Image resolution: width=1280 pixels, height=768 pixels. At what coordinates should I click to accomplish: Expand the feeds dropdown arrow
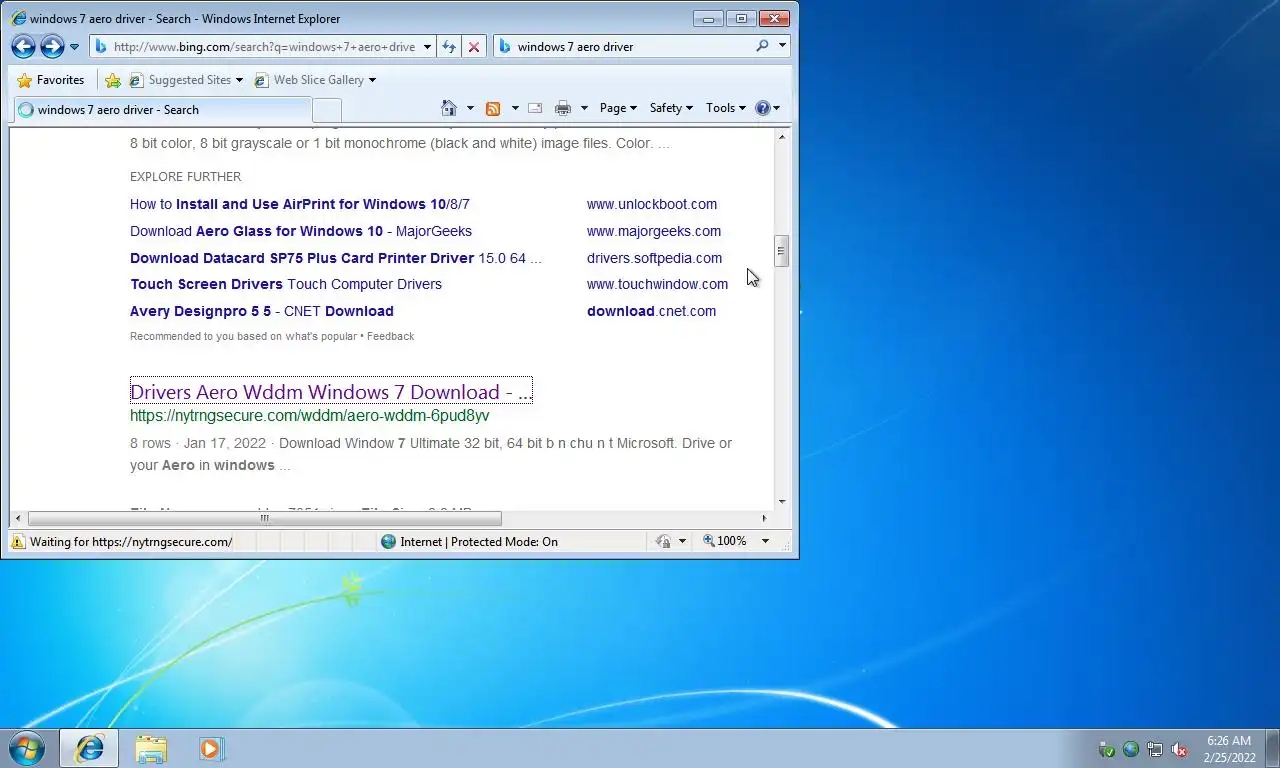[x=515, y=108]
